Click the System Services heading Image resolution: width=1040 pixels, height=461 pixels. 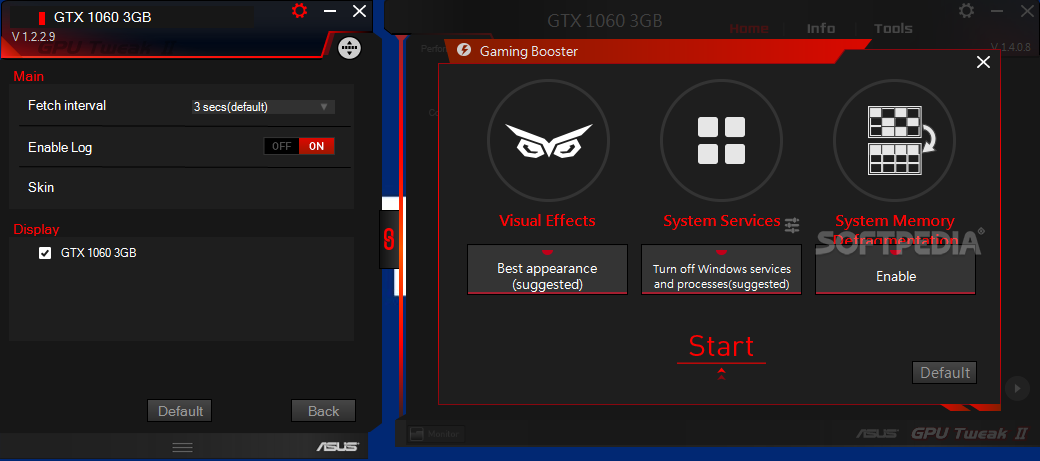click(722, 221)
